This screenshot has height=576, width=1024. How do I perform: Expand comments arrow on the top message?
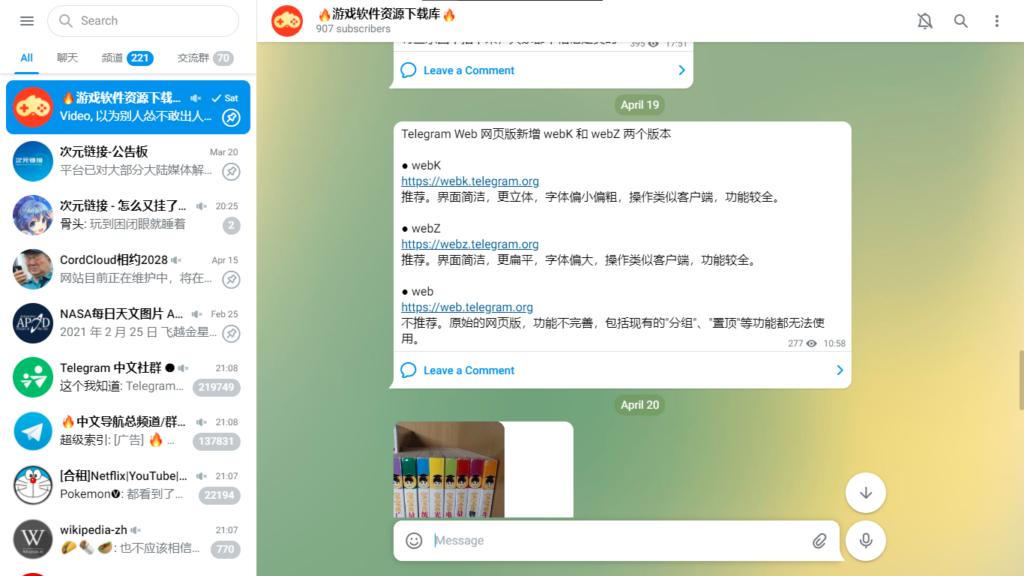681,70
